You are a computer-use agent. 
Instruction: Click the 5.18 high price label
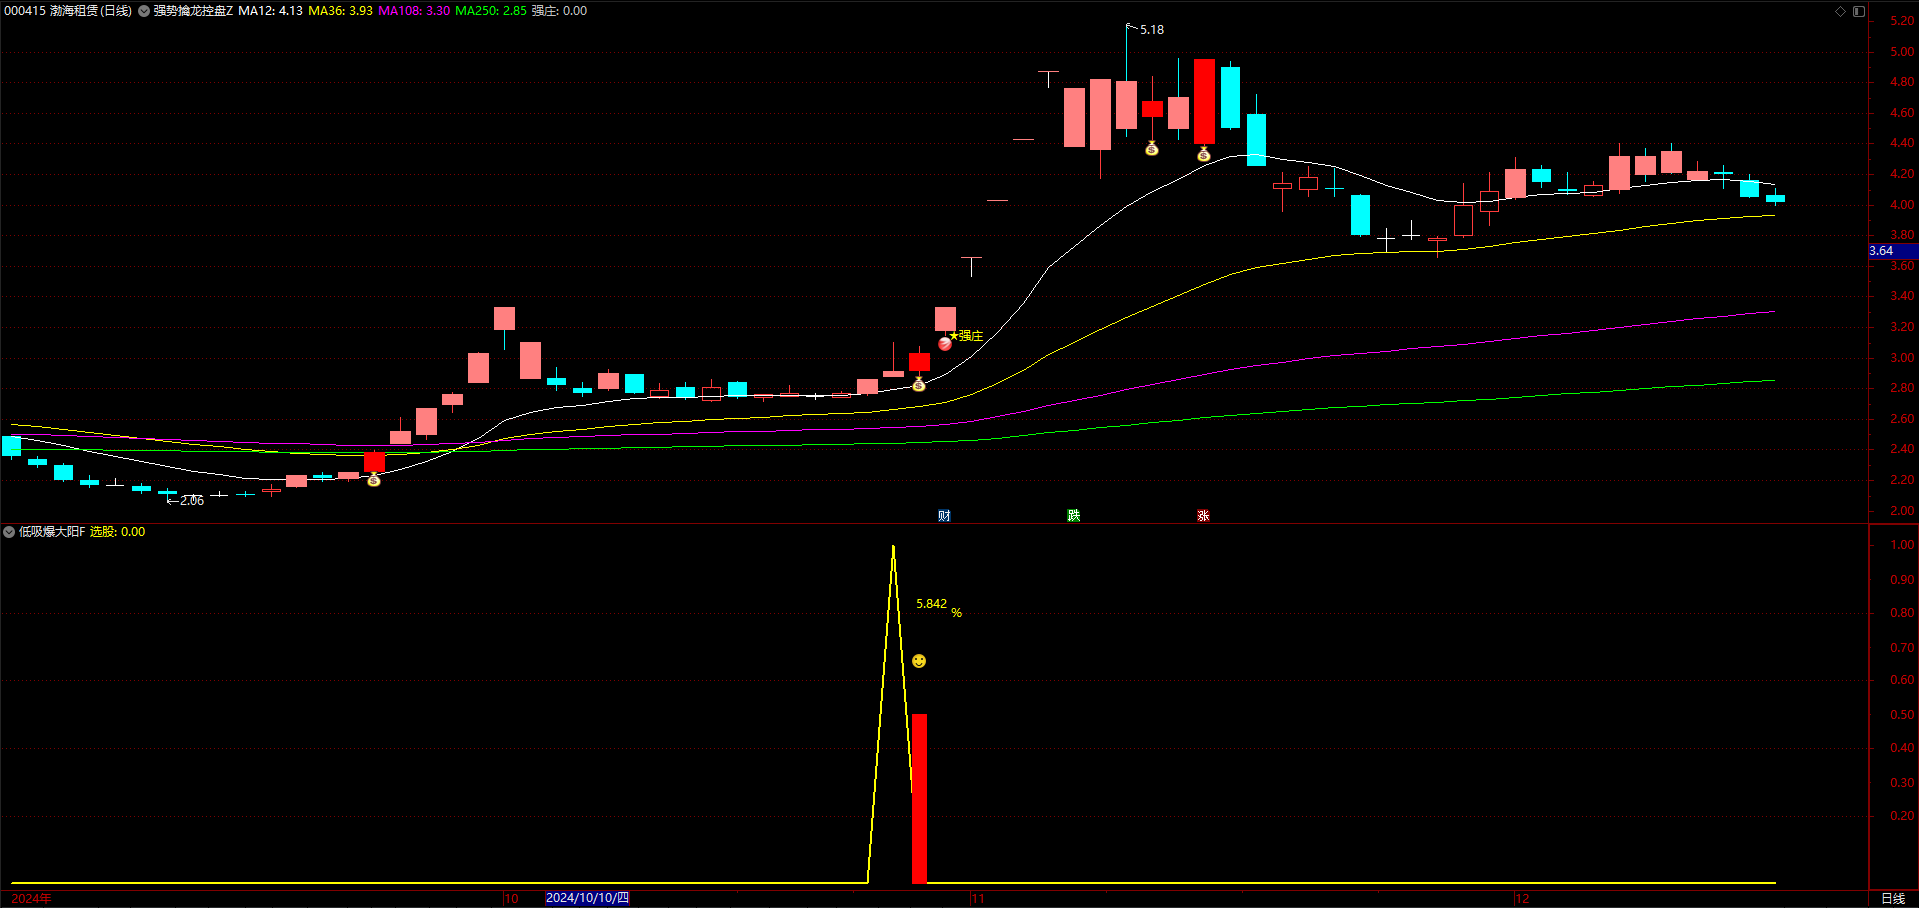tap(1152, 30)
